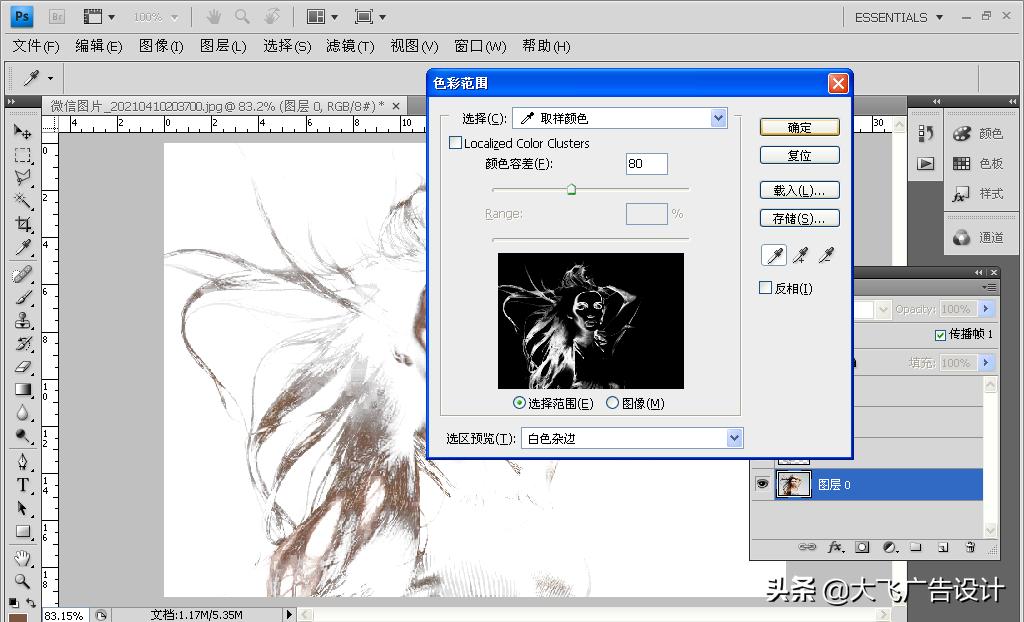Enable Localized Color Clusters checkbox

(456, 143)
